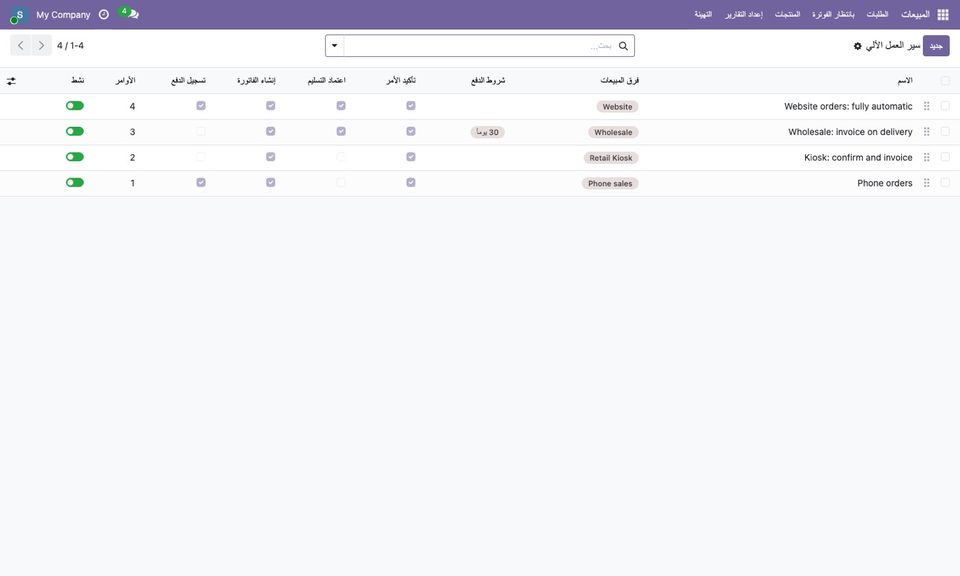Grab the drag handle for Wholesale row

tap(926, 132)
